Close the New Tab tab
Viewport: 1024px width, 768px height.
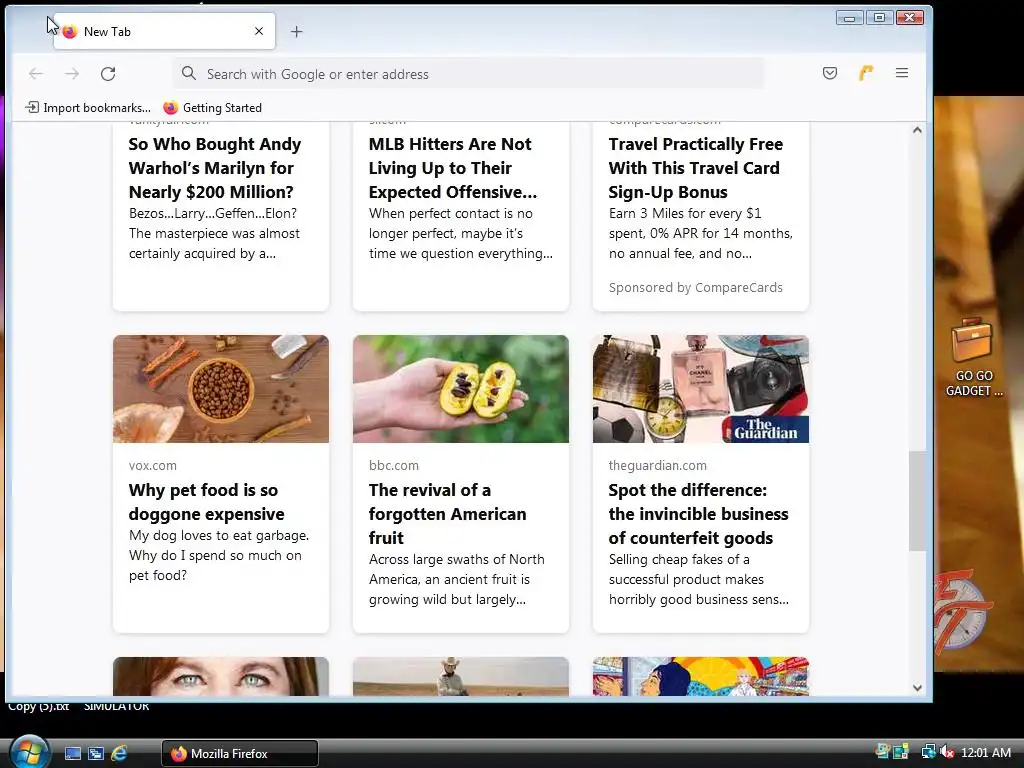[259, 31]
